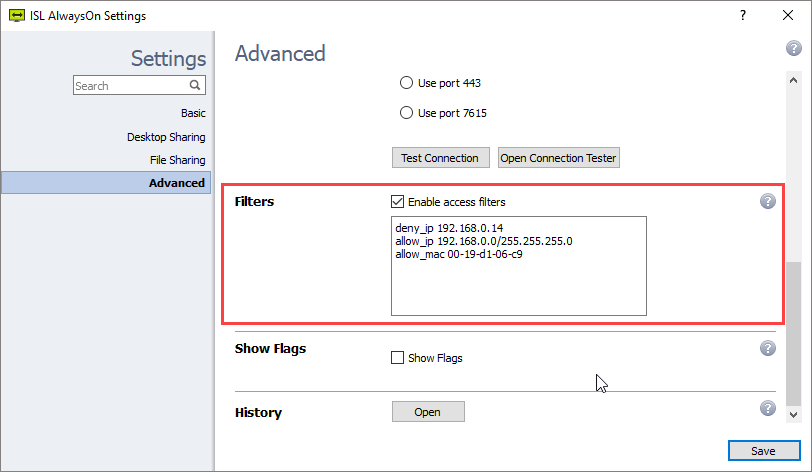This screenshot has height=472, width=812.
Task: Open help icon beside the Advanced heading
Action: (794, 49)
